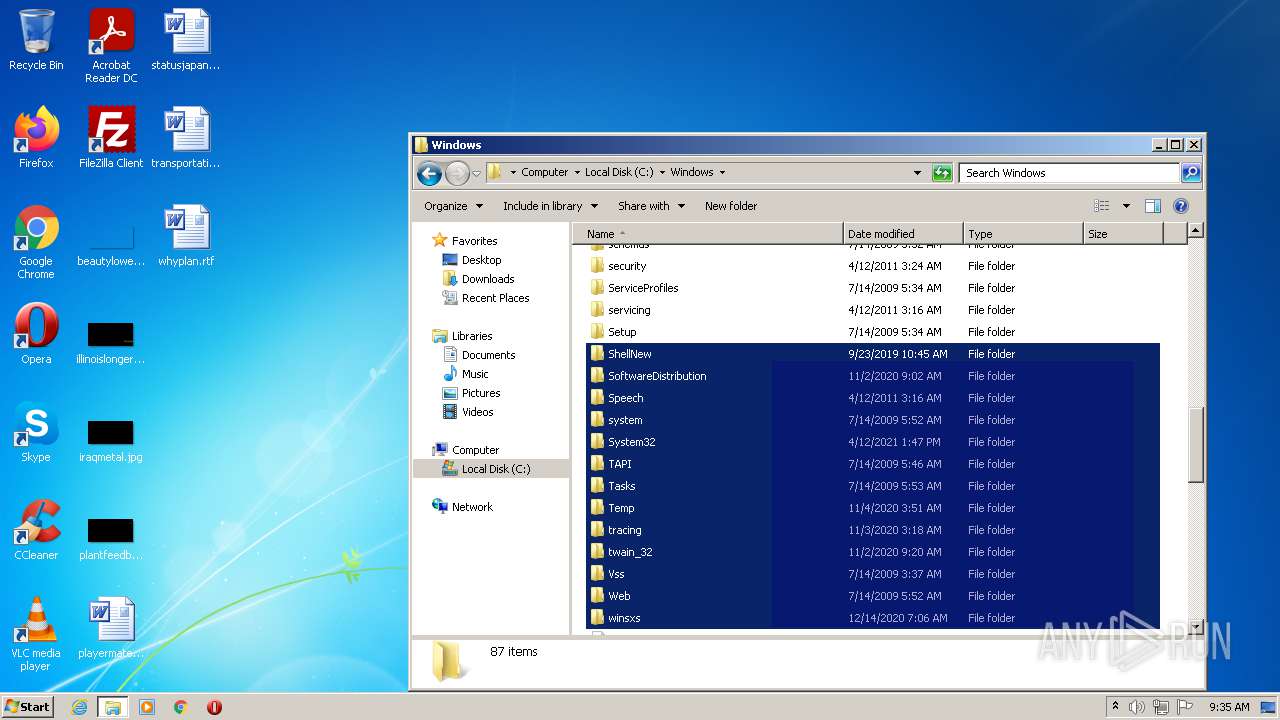Viewport: 1280px width, 720px height.
Task: Click the Opera taskbar icon
Action: click(214, 707)
